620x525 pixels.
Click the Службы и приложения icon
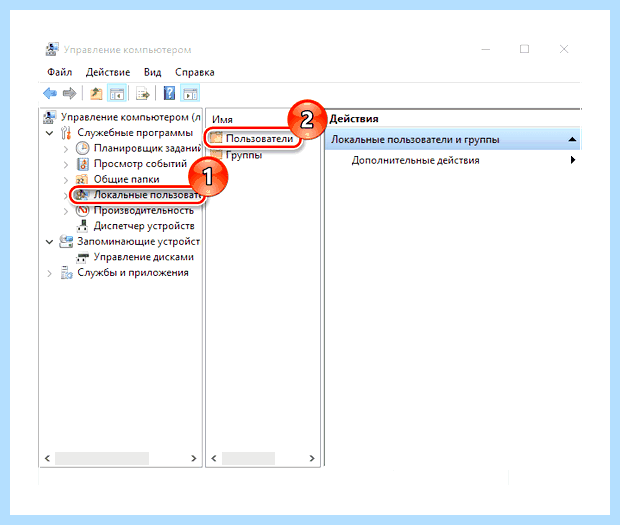66,272
